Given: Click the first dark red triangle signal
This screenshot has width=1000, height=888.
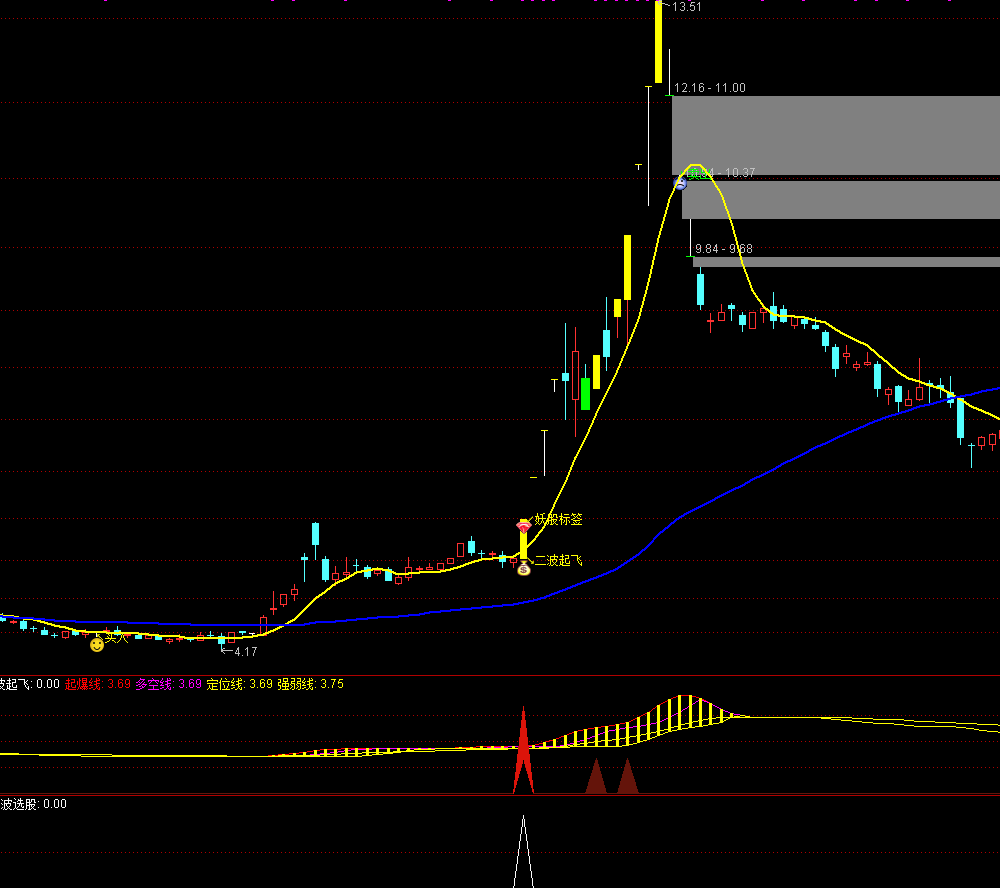Looking at the screenshot, I should 596,778.
